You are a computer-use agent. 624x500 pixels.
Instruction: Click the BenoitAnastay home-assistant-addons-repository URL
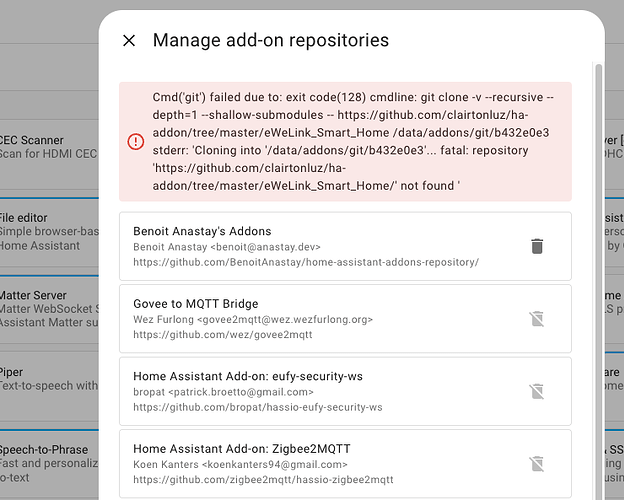(306, 262)
